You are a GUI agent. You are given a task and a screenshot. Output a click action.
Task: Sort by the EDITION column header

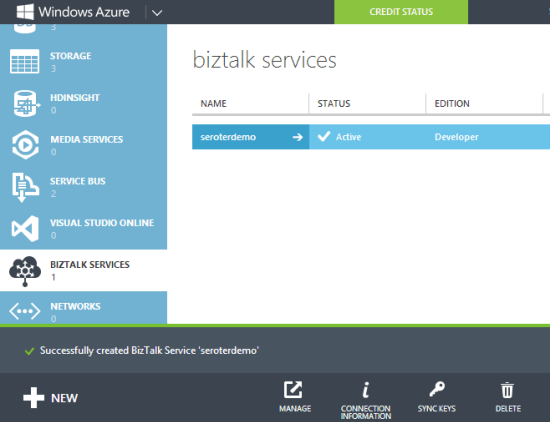(452, 103)
